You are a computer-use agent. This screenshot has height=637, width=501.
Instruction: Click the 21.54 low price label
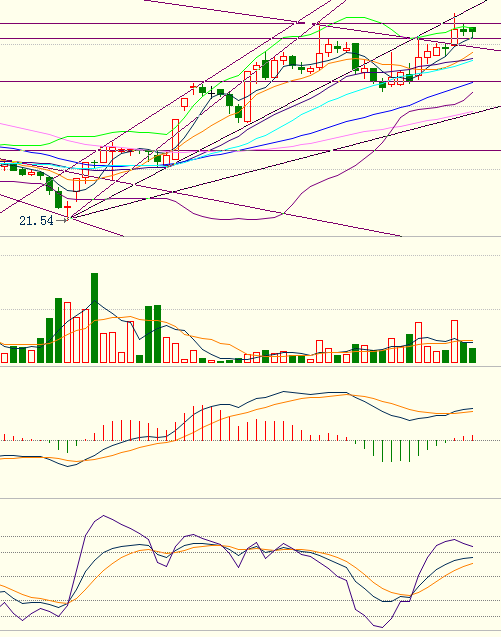point(36,221)
